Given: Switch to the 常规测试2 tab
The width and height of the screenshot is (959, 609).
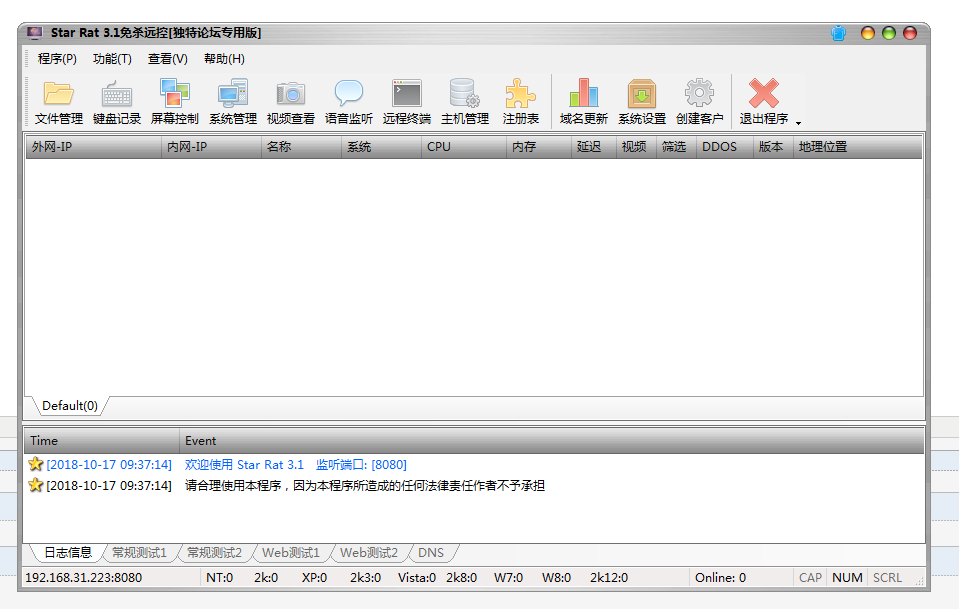Looking at the screenshot, I should [214, 553].
